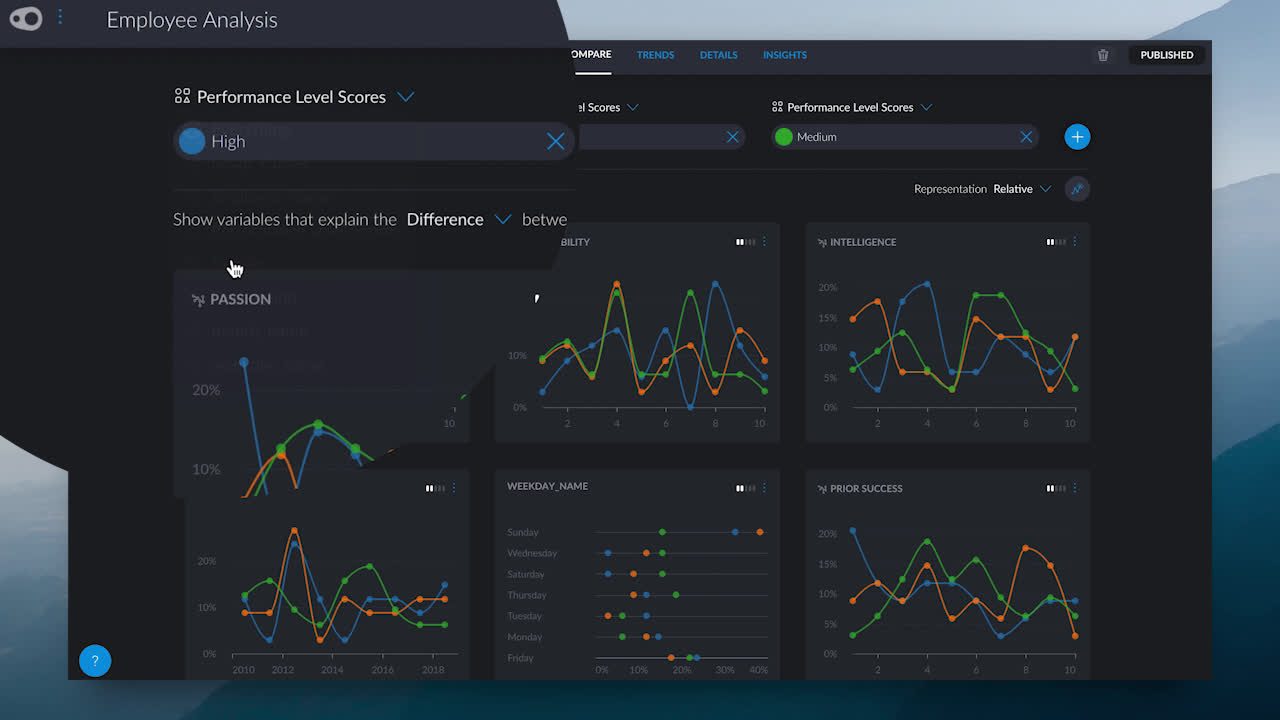Open the Performance Level Scores dropdown

point(406,97)
